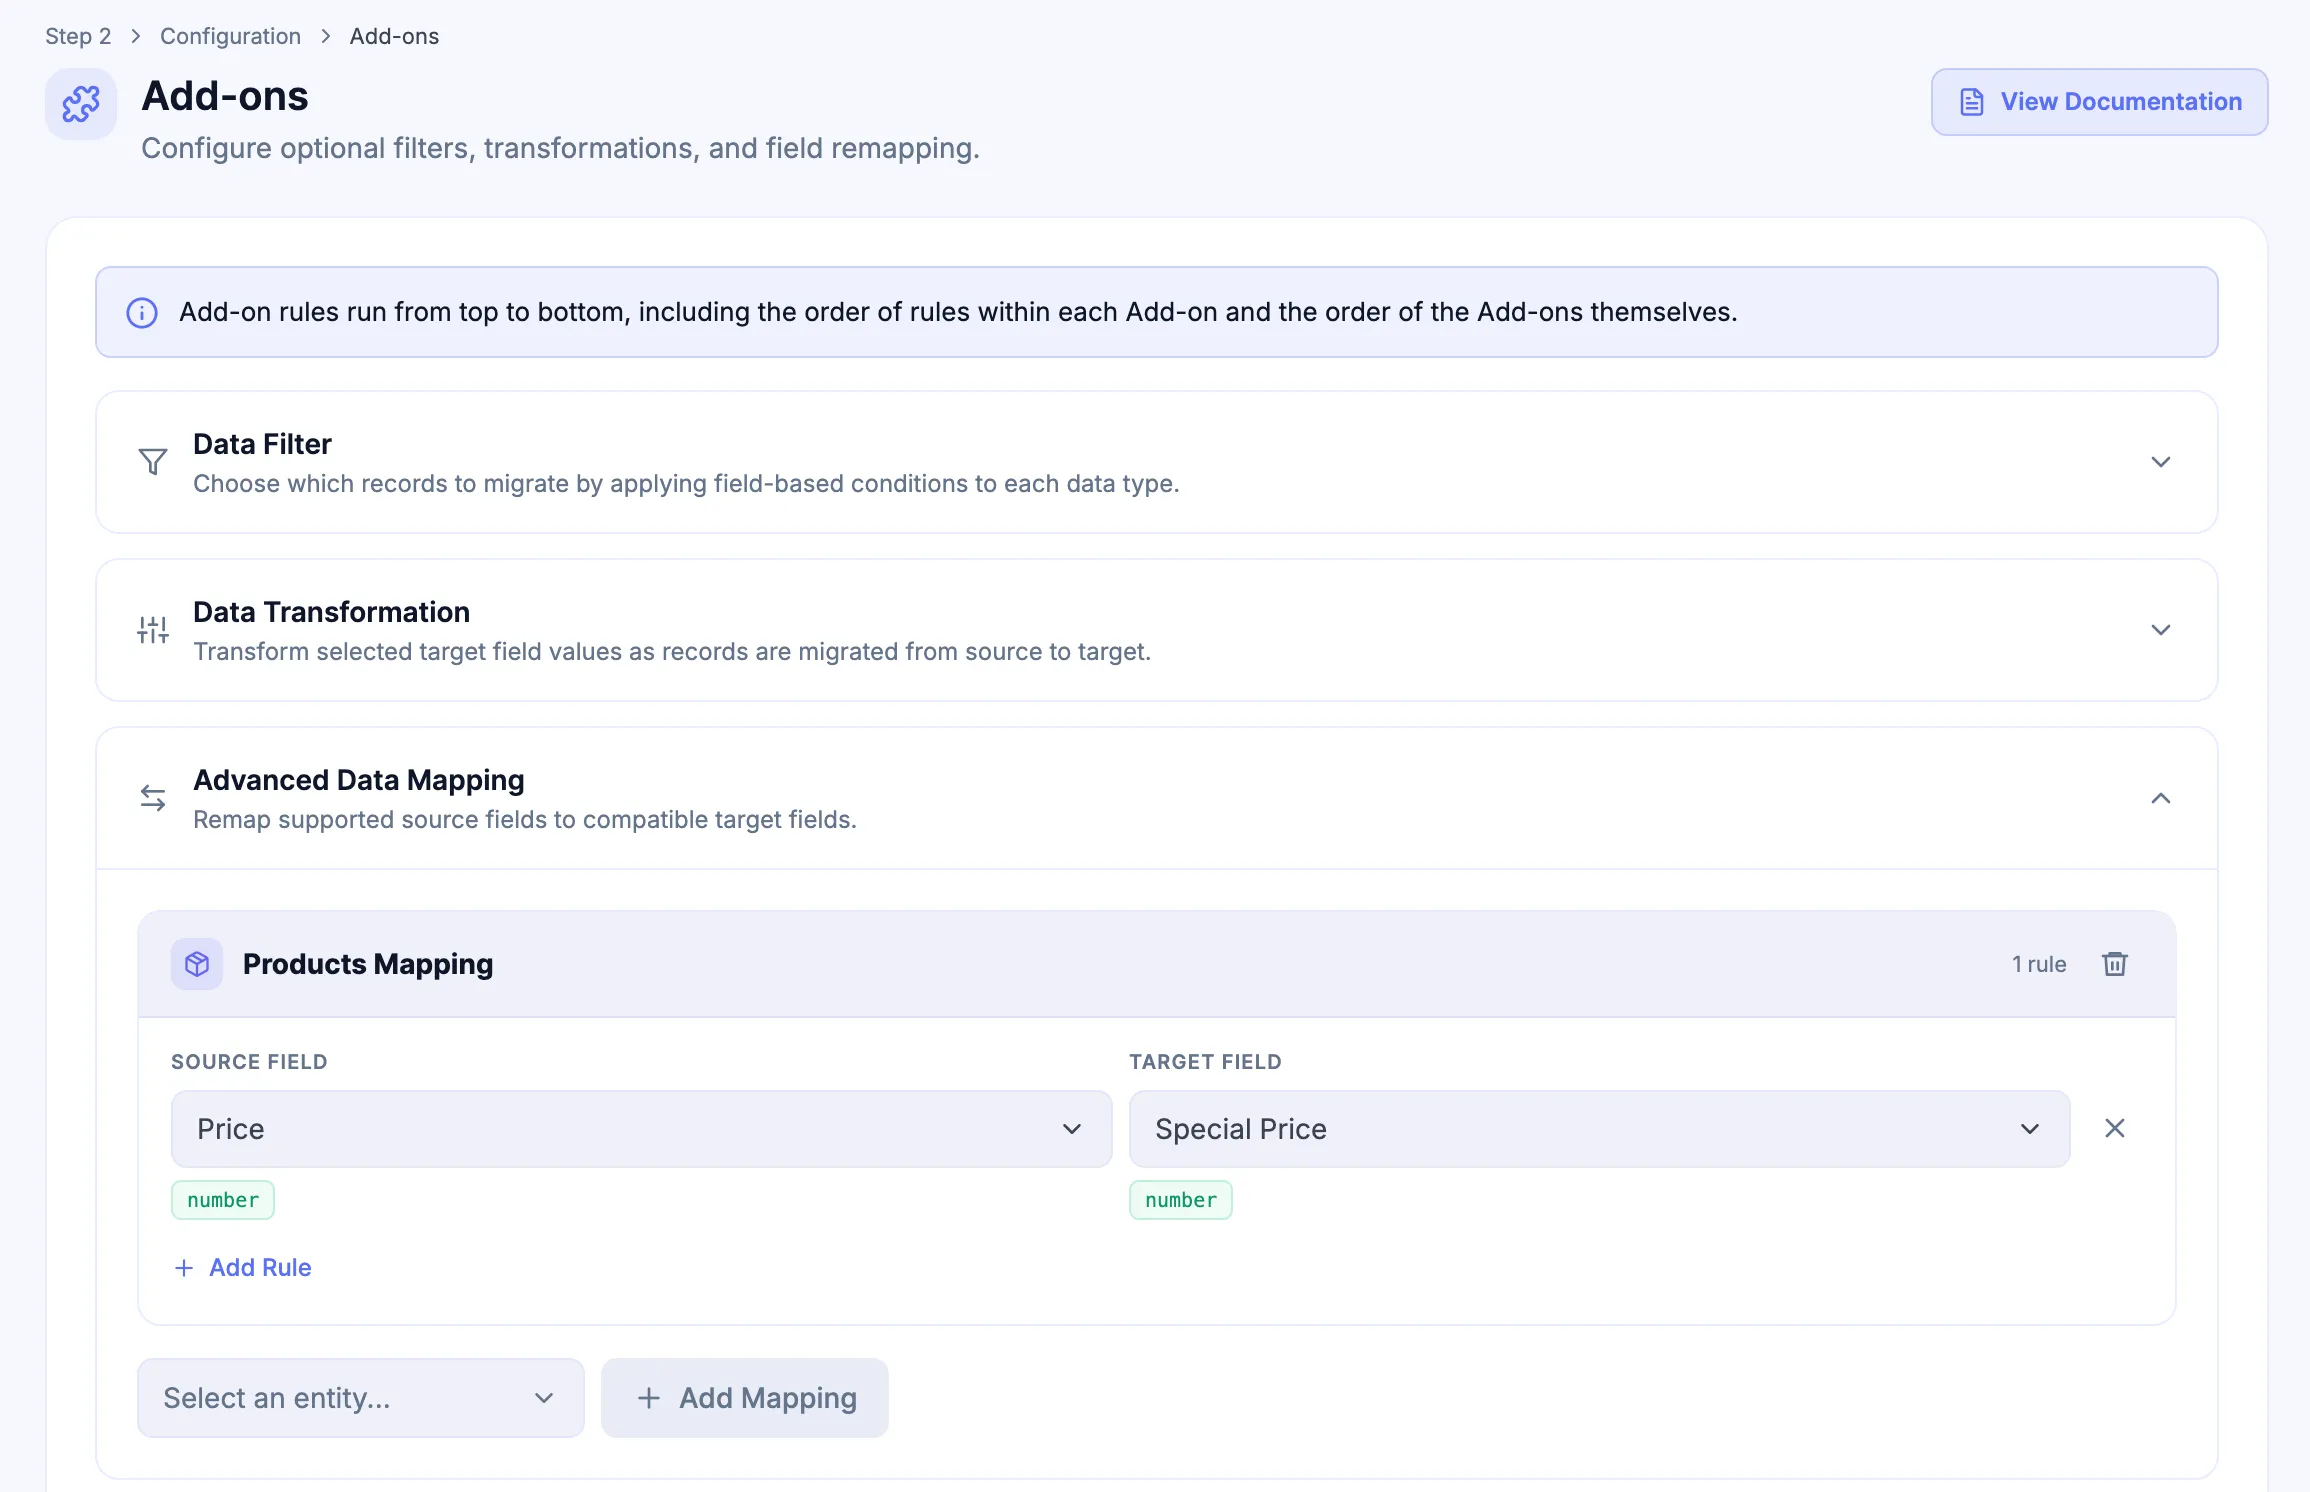Image resolution: width=2310 pixels, height=1492 pixels.
Task: Delete Products Mapping via the trash icon
Action: pyautogui.click(x=2115, y=964)
